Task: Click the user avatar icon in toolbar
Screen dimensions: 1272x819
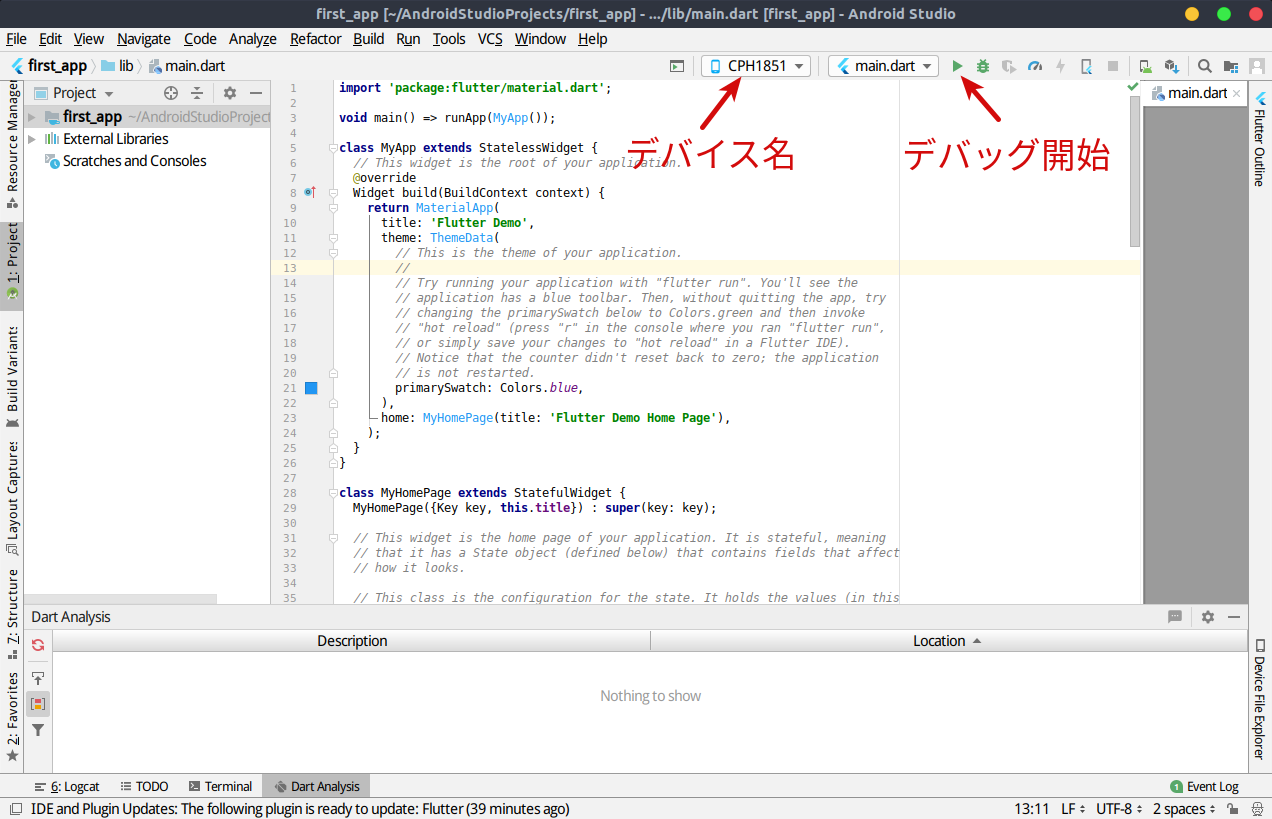Action: 1257,66
